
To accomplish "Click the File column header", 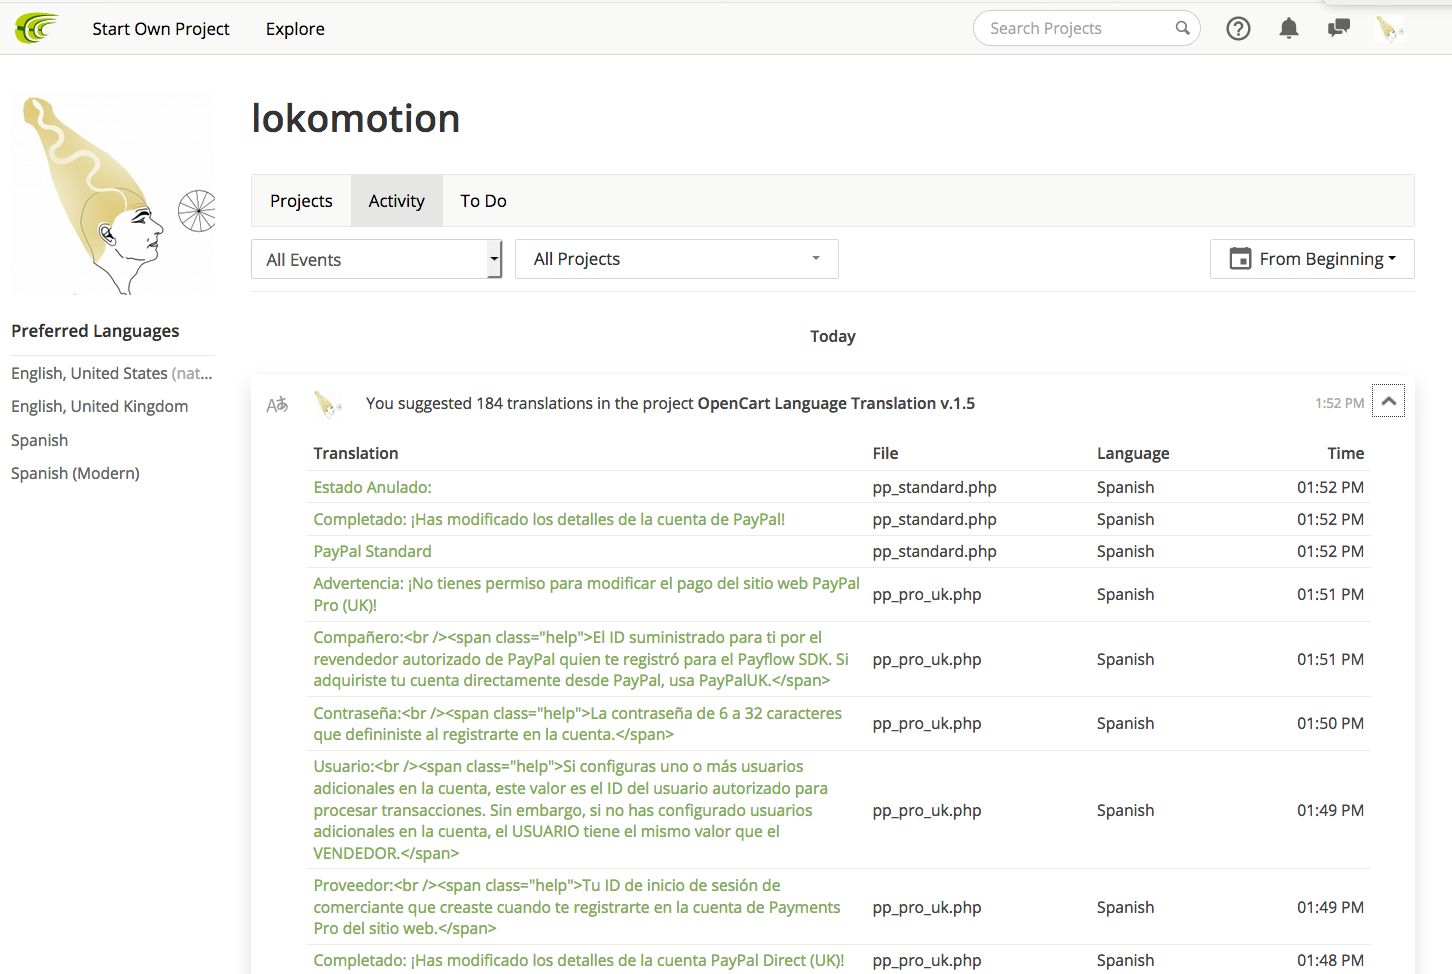I will (885, 453).
